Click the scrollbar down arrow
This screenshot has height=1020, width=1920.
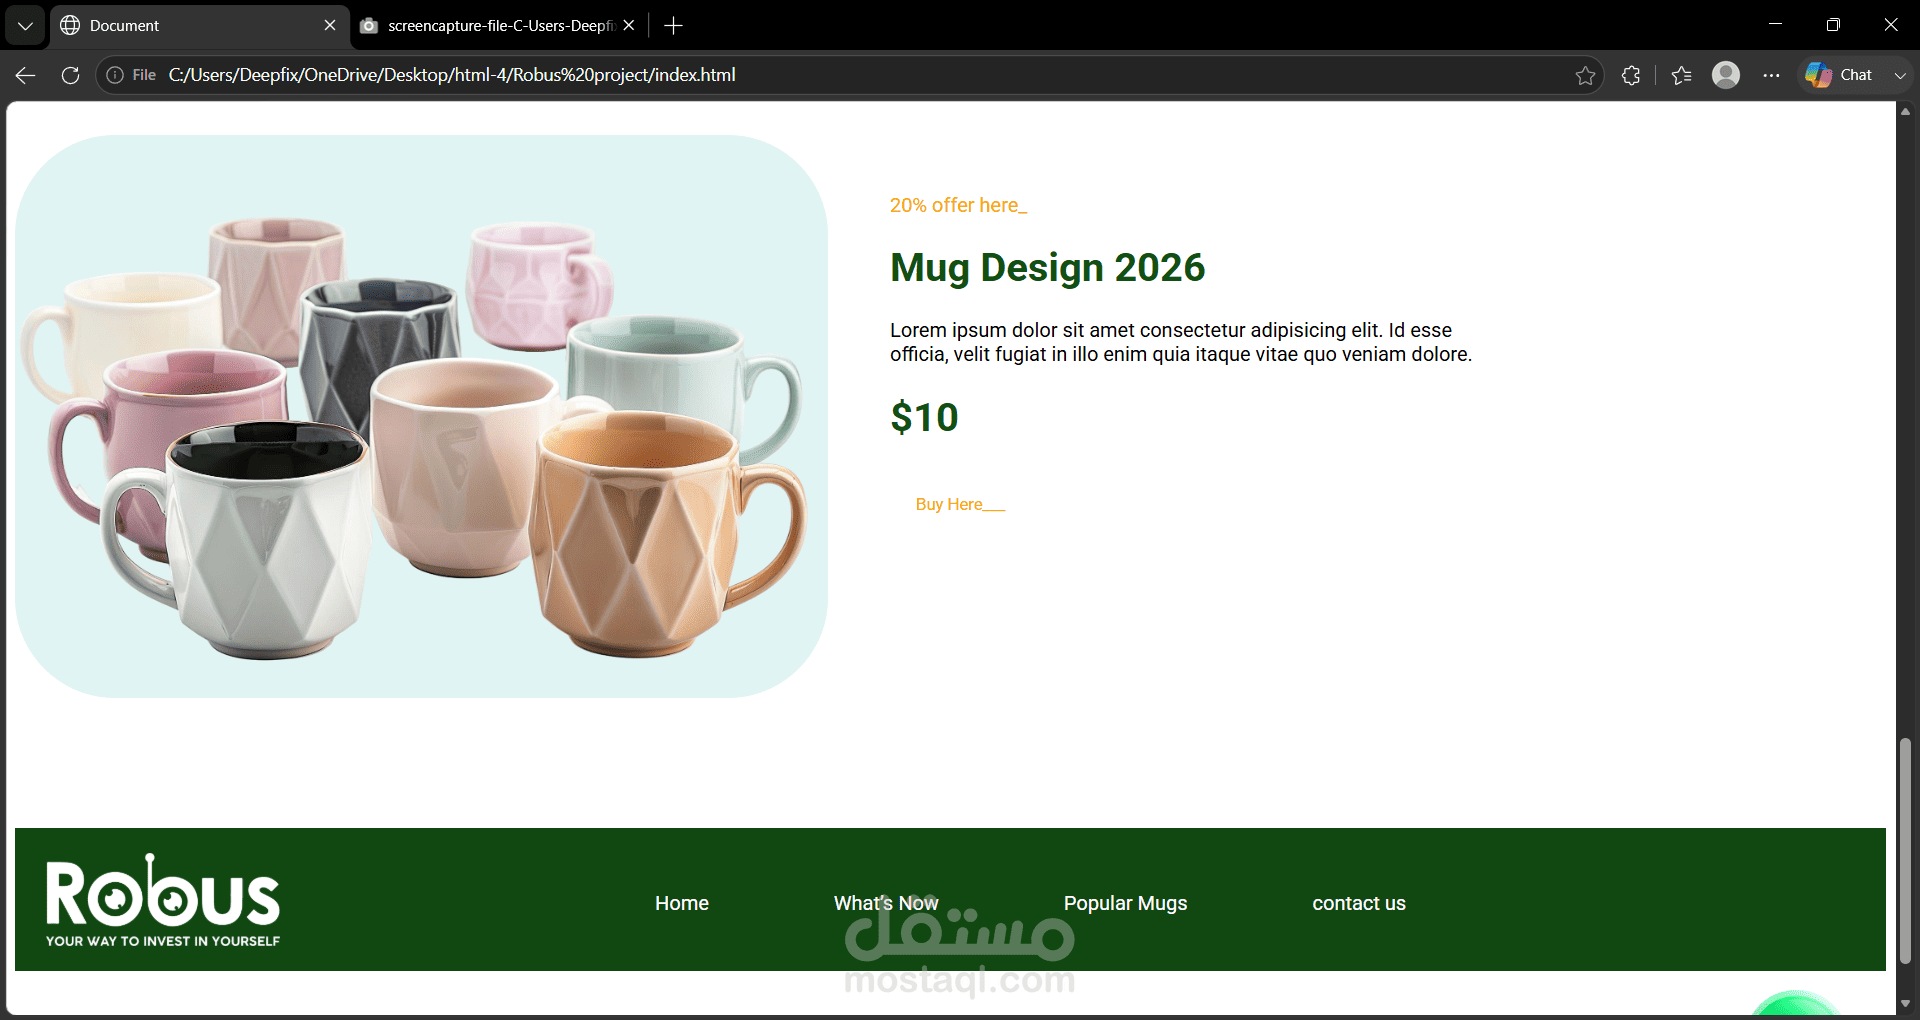click(1905, 1004)
